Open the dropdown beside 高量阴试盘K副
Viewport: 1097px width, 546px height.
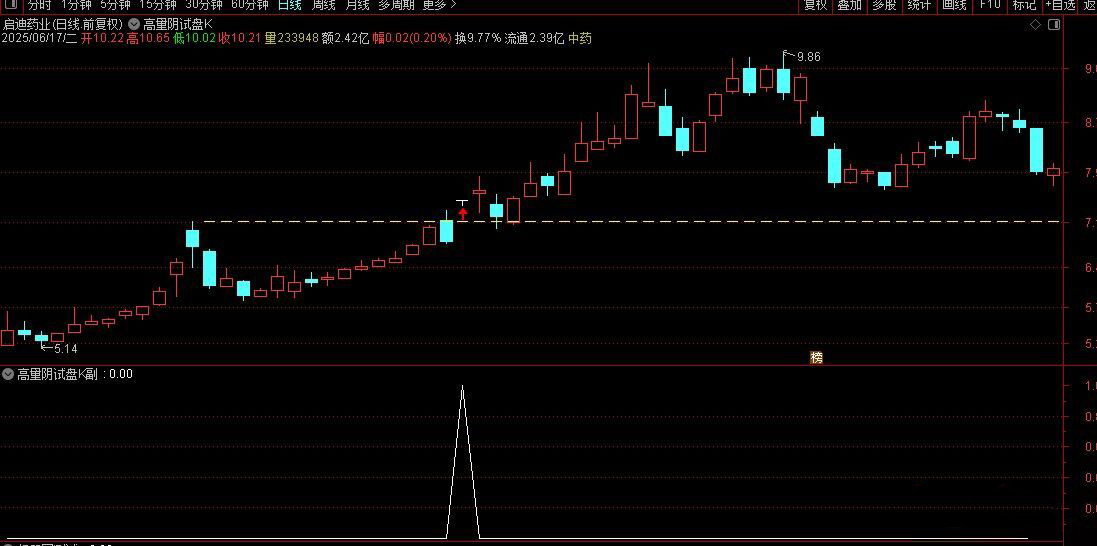pos(8,374)
